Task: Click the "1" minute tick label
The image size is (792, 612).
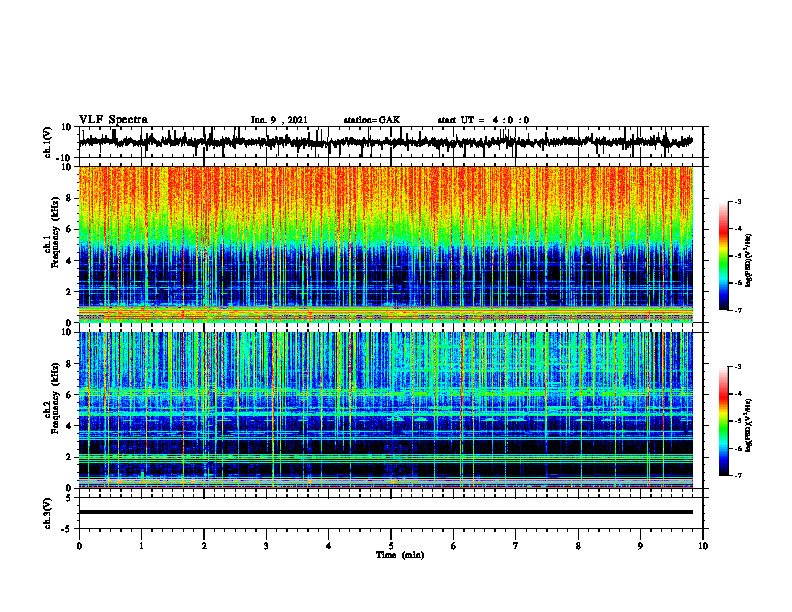Action: click(141, 546)
